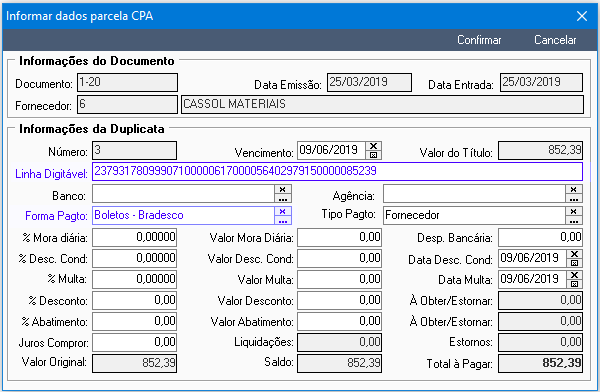This screenshot has width=600, height=392.
Task: Click into the Vencimento date field
Action: coord(331,150)
